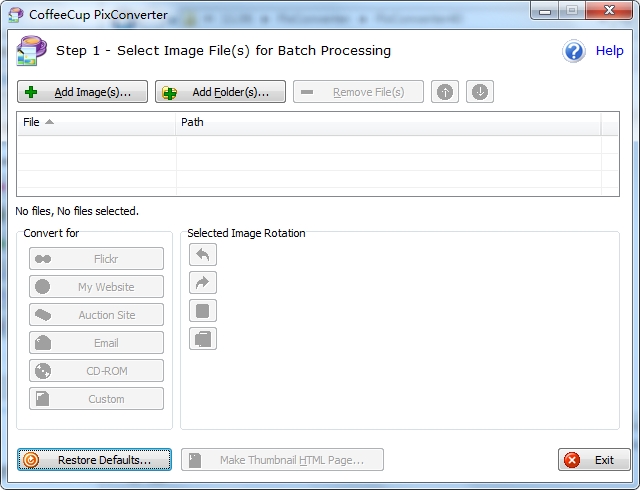640x490 pixels.
Task: Click Make Thumbnail HTML Page button
Action: tap(282, 460)
